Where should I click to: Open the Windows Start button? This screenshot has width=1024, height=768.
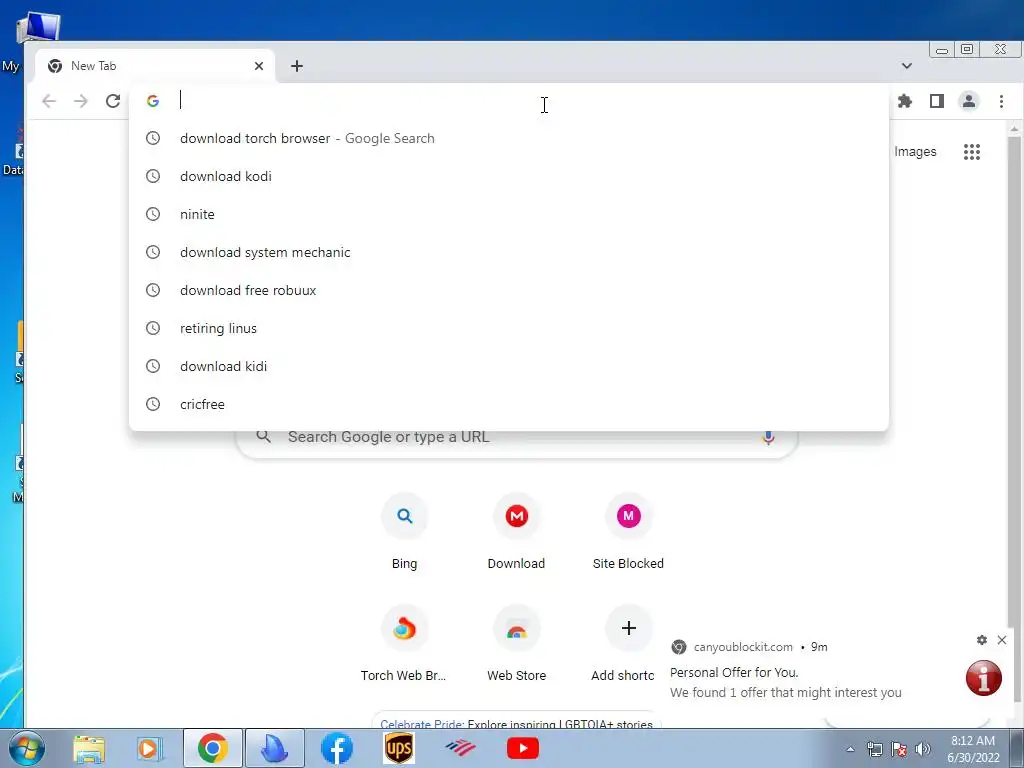click(x=26, y=748)
